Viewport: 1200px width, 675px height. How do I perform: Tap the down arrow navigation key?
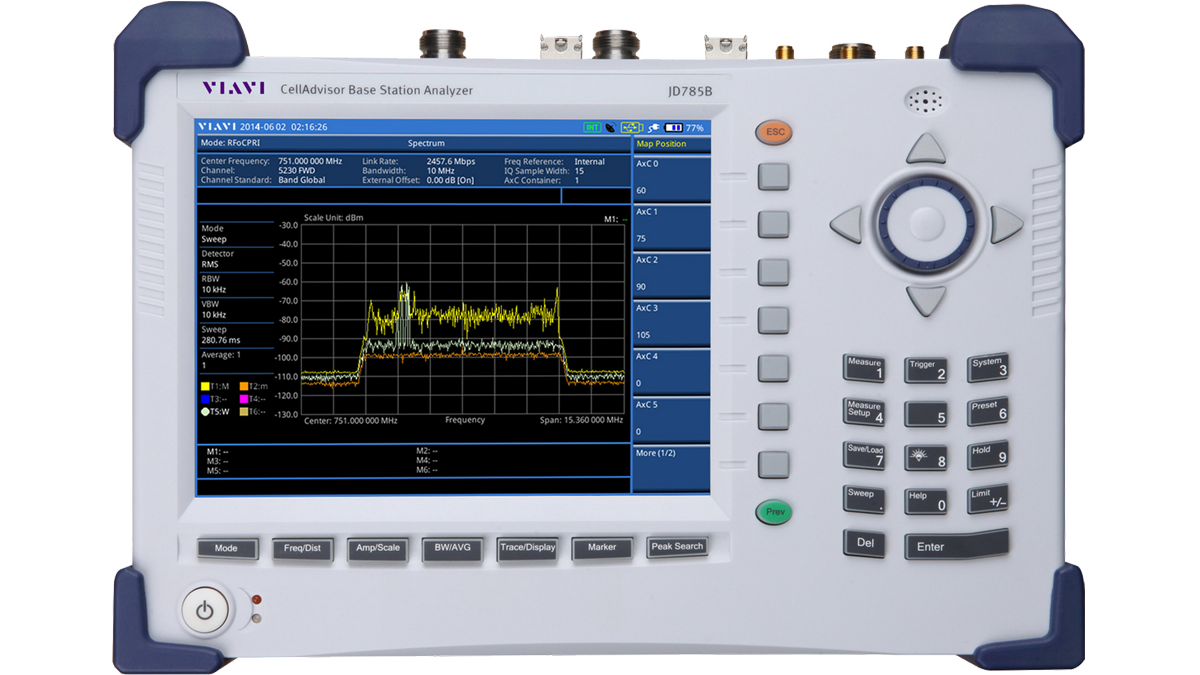click(x=925, y=301)
